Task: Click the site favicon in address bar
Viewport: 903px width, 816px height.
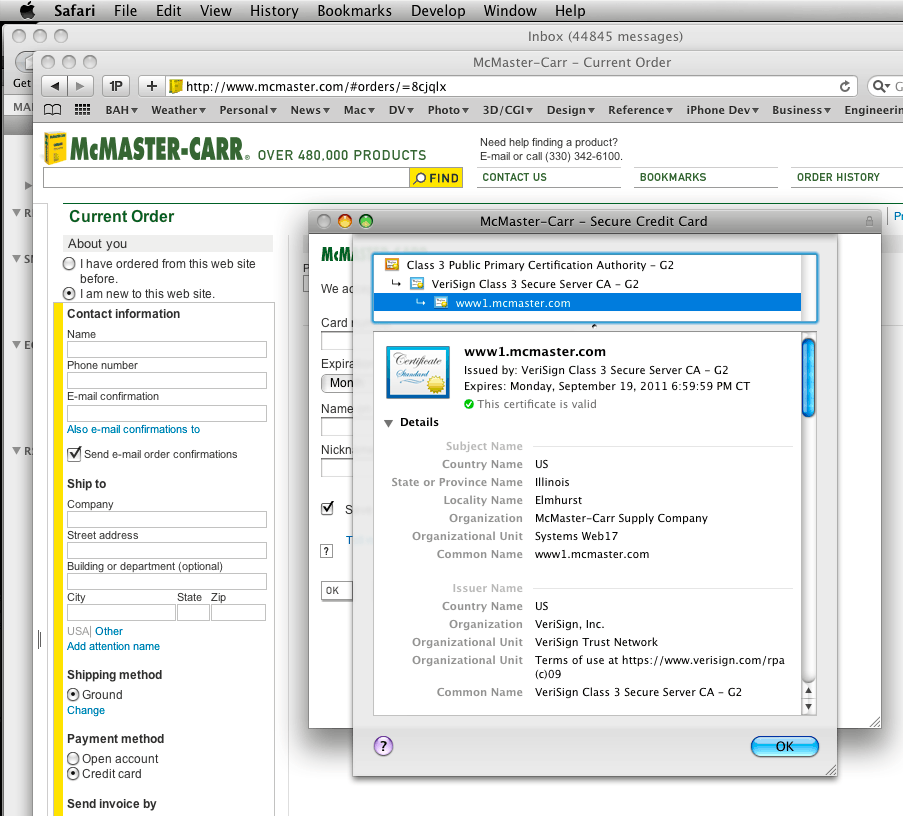Action: (176, 86)
